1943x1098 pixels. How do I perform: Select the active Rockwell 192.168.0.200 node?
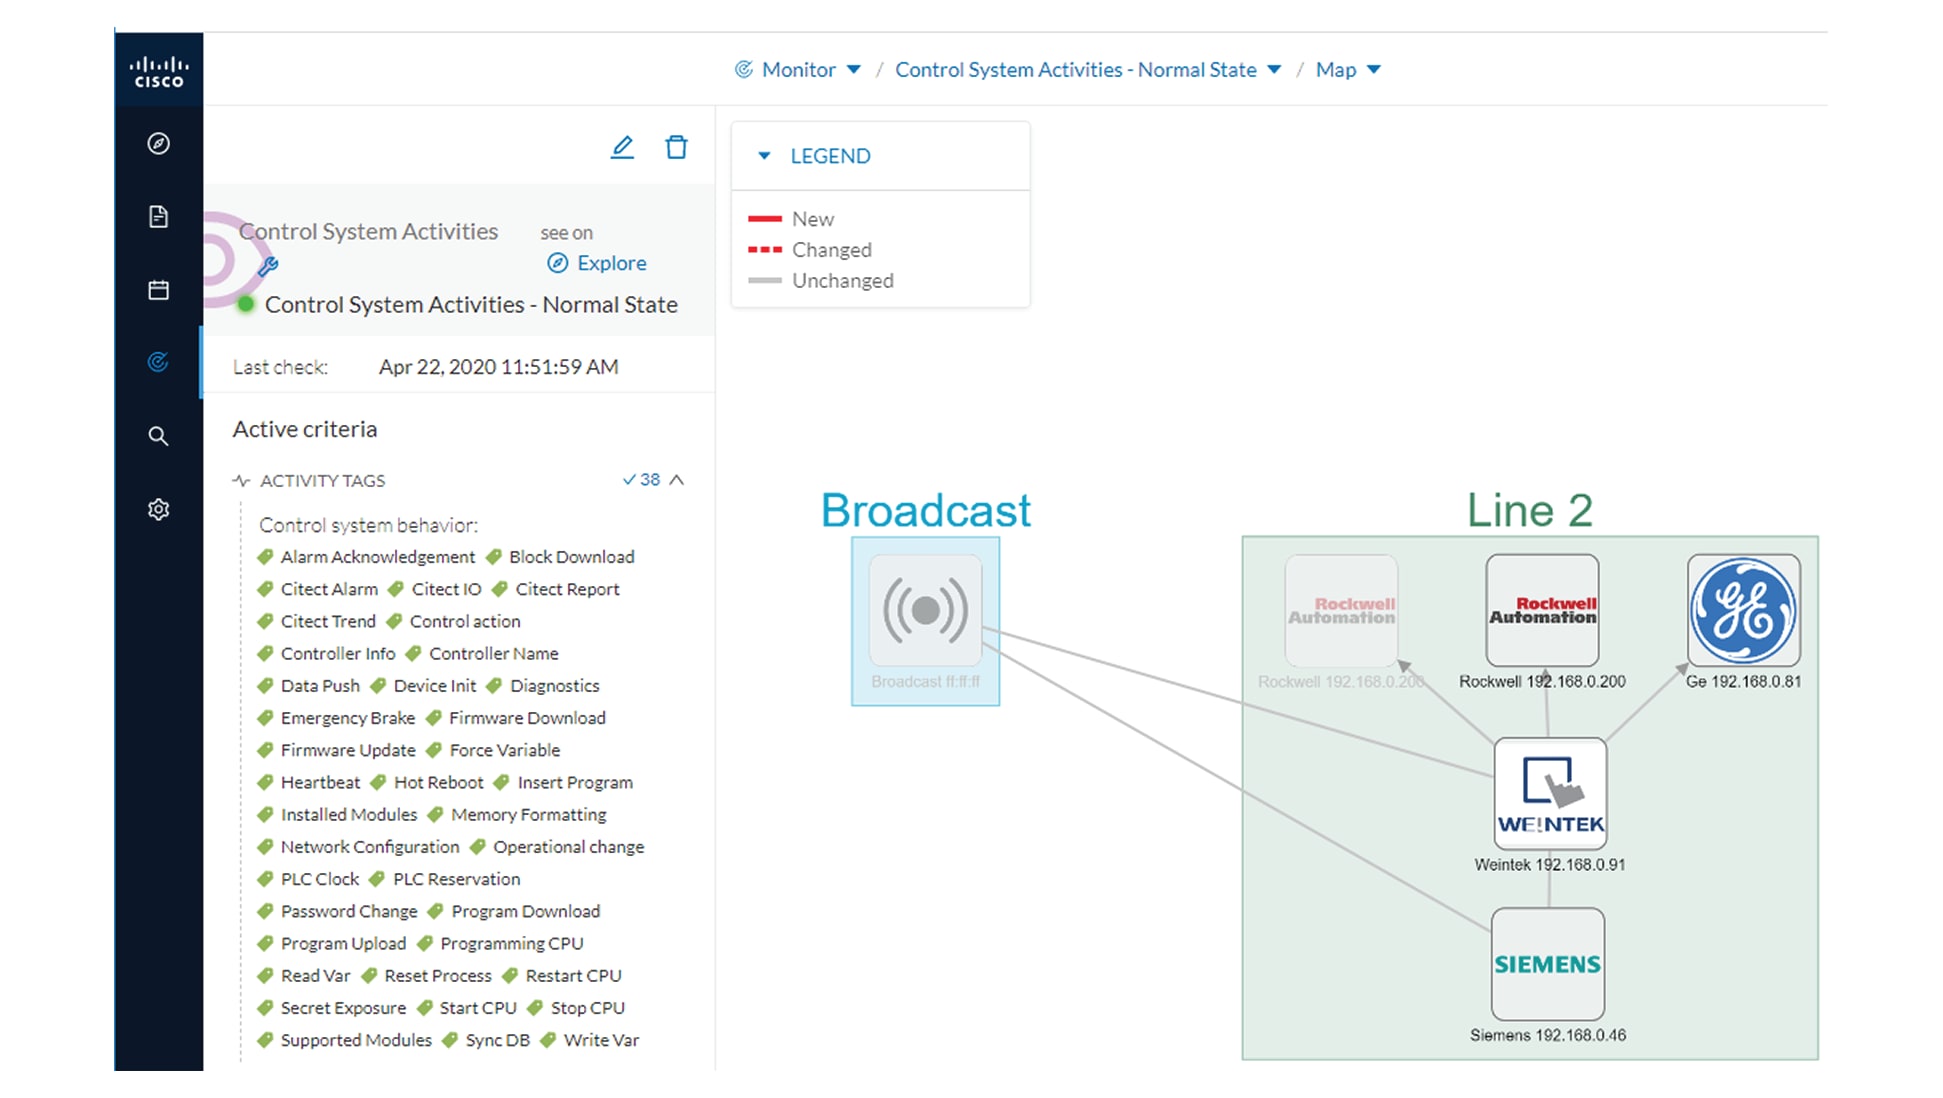tap(1542, 610)
